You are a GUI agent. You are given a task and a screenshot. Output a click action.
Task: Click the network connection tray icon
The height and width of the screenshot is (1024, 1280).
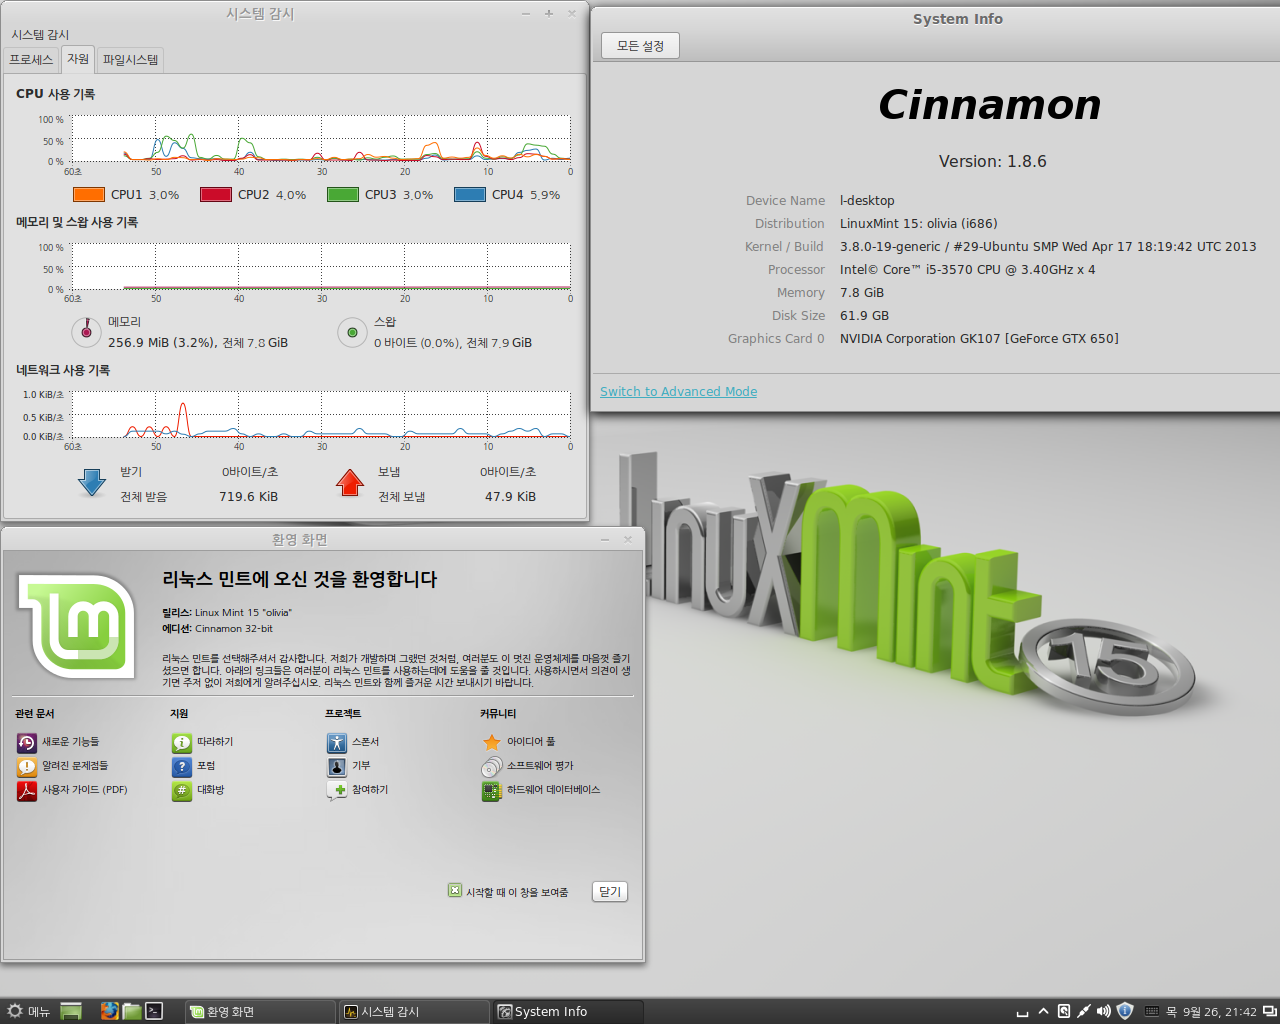tap(1084, 1011)
